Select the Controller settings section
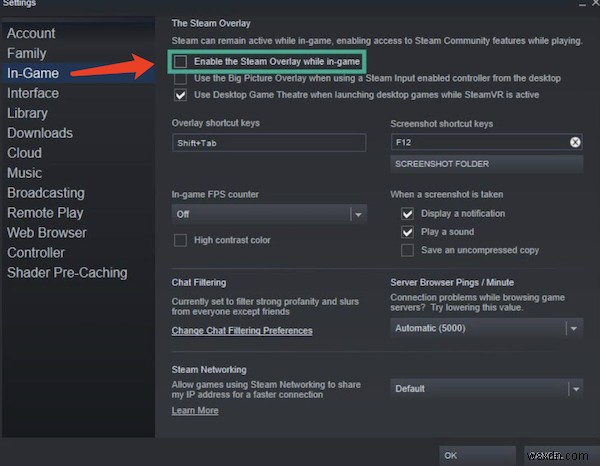Viewport: 600px width, 466px height. 36,253
